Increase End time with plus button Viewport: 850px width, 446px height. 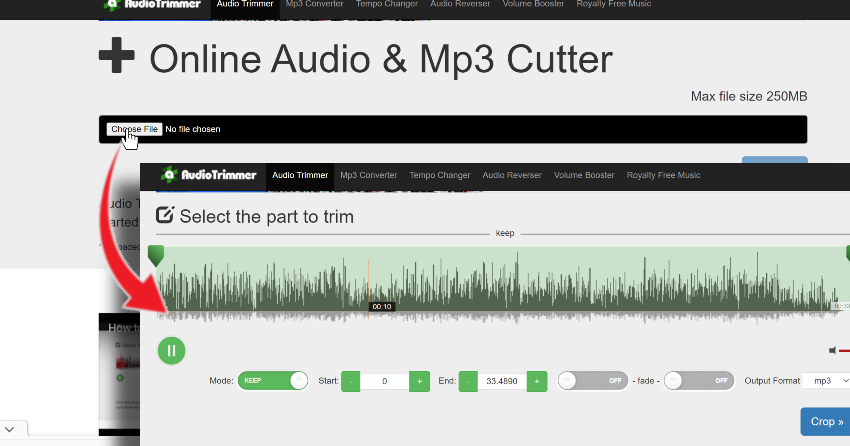click(x=537, y=381)
